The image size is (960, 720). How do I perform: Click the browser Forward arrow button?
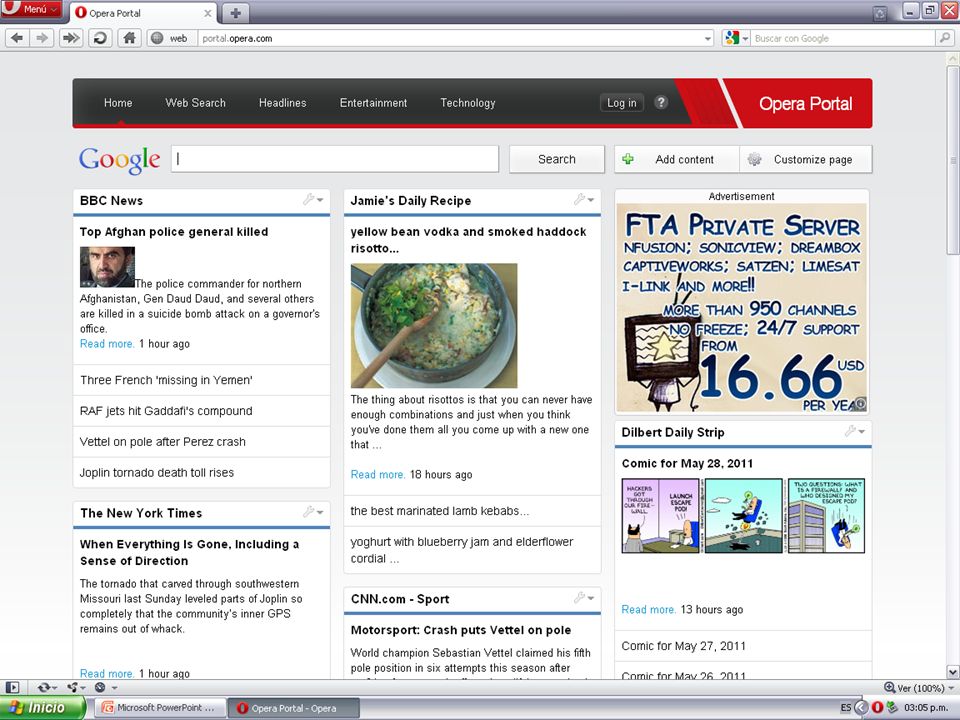pyautogui.click(x=42, y=38)
